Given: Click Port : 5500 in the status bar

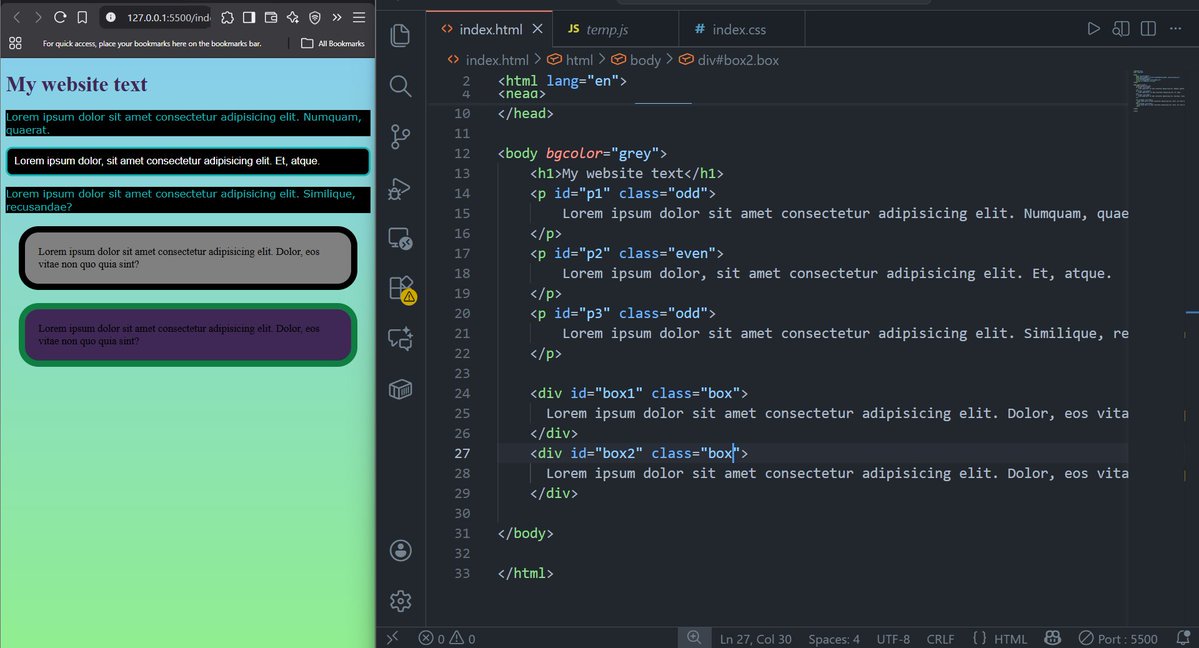Looking at the screenshot, I should point(1119,638).
